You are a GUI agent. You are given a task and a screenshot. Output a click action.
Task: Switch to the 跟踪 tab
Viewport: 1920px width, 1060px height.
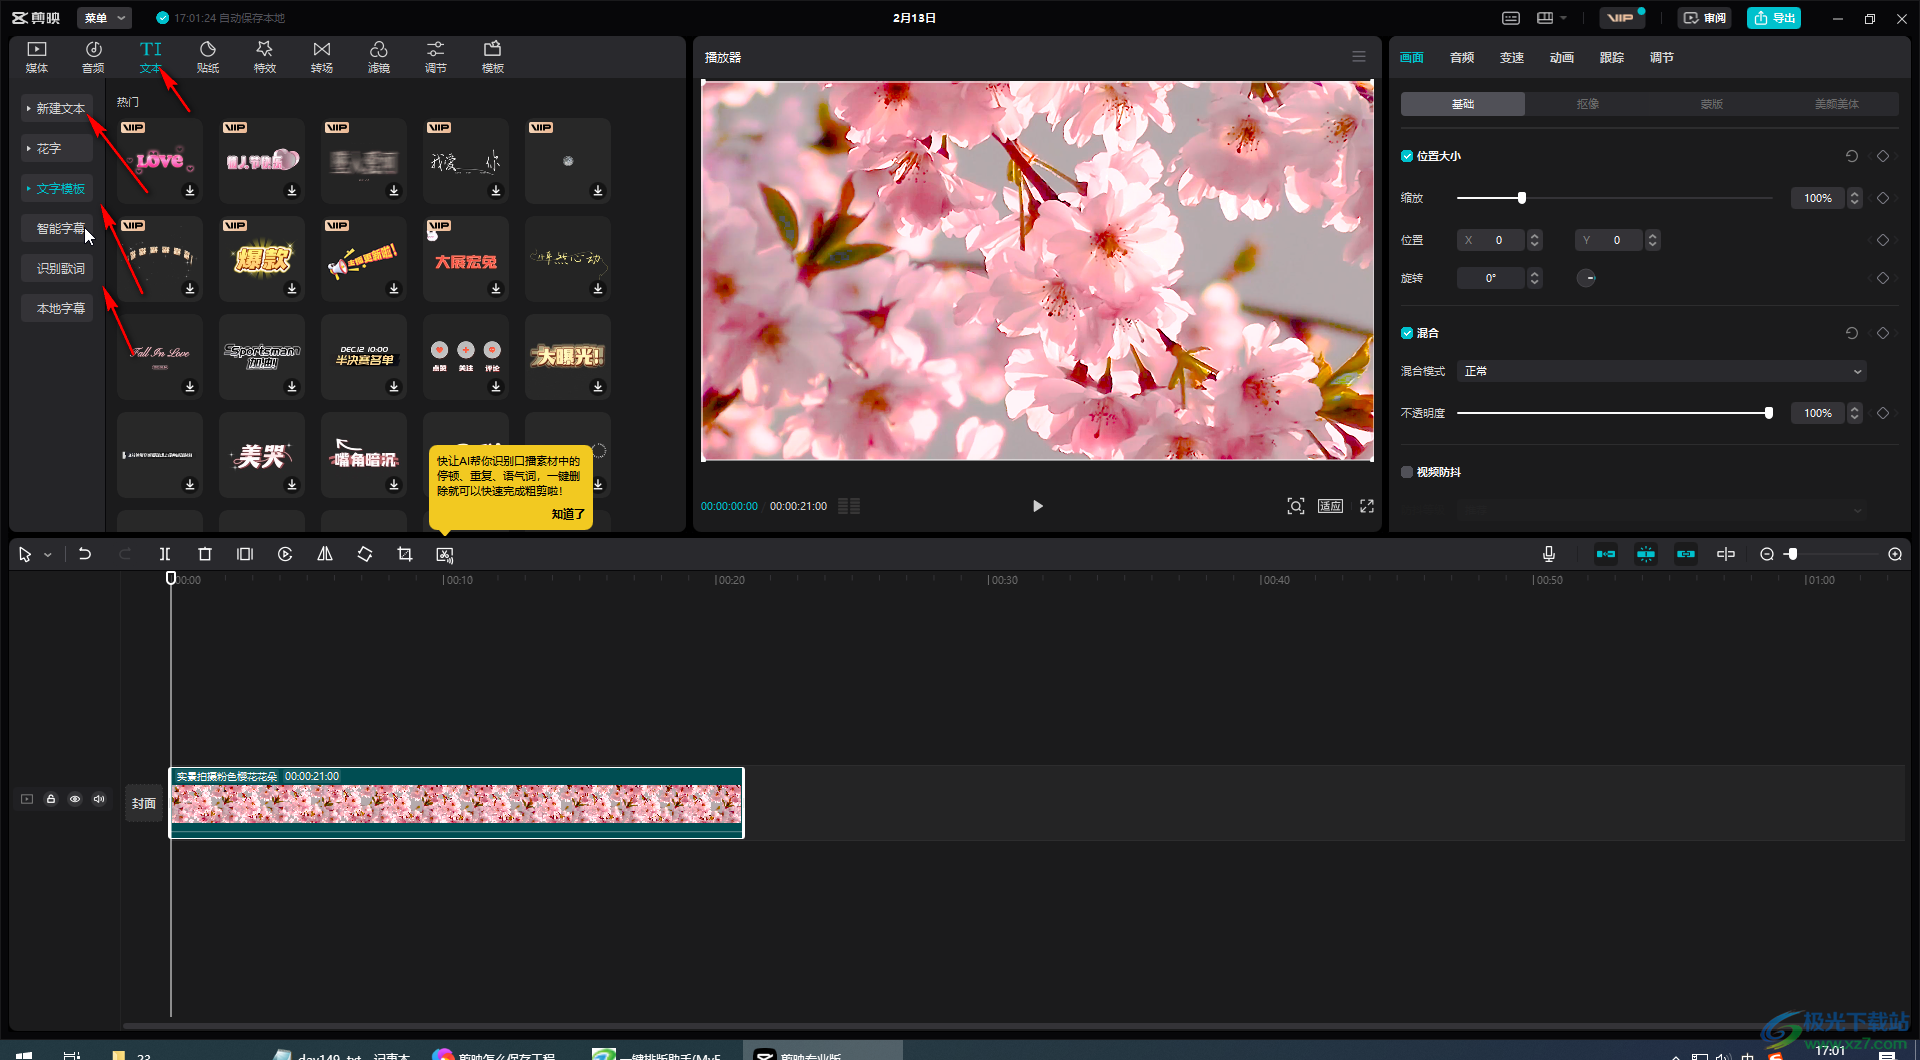coord(1612,58)
